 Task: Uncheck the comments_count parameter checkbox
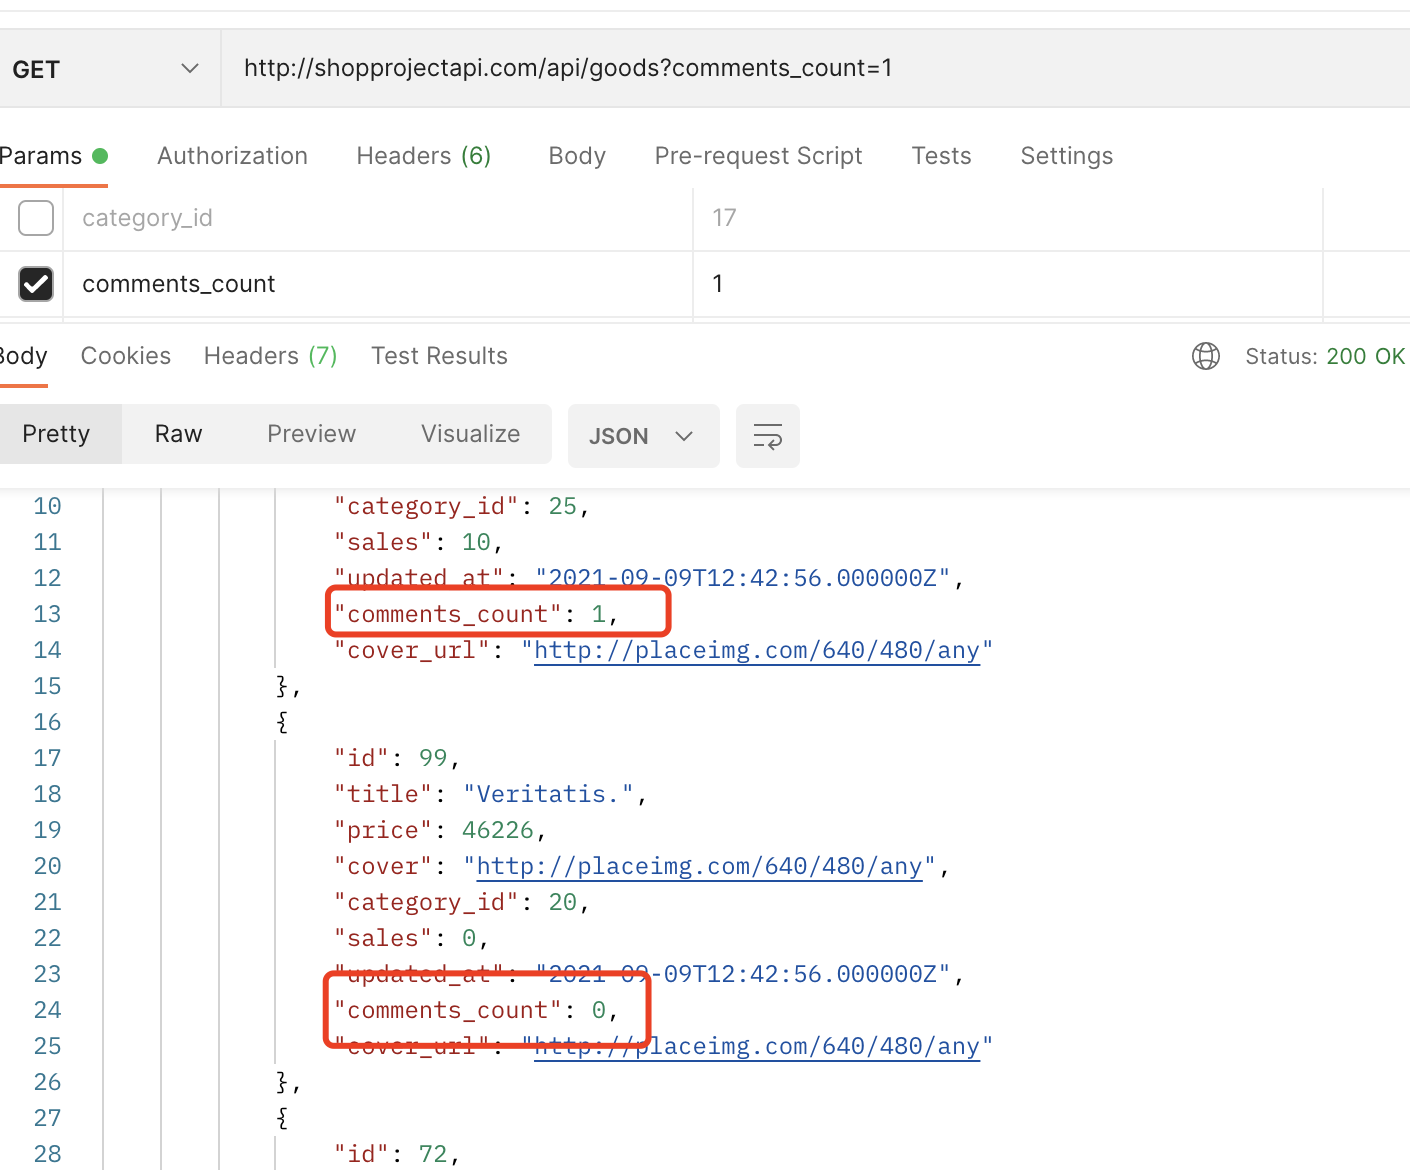point(36,284)
